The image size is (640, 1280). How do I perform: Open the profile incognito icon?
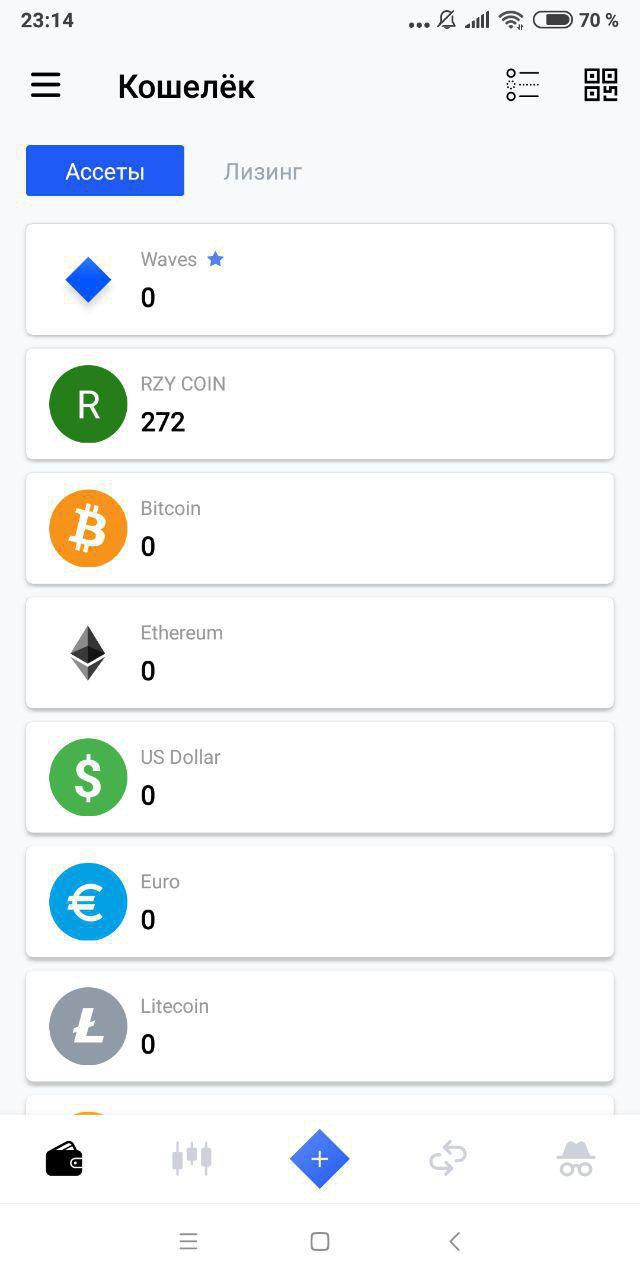[x=576, y=1159]
